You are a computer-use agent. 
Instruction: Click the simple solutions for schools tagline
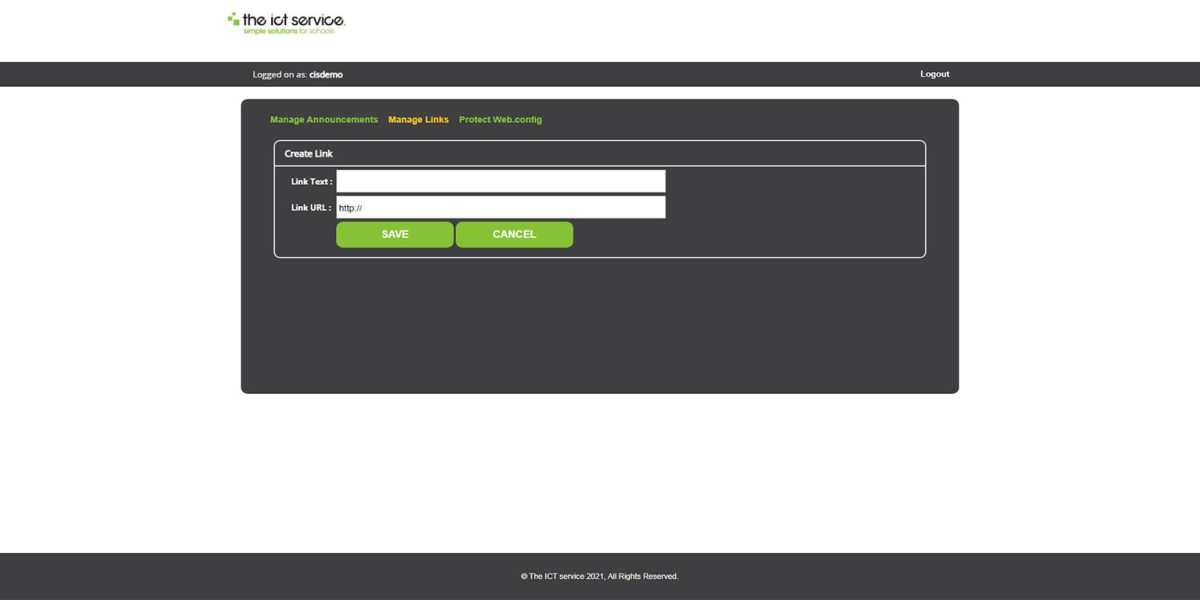coord(291,30)
